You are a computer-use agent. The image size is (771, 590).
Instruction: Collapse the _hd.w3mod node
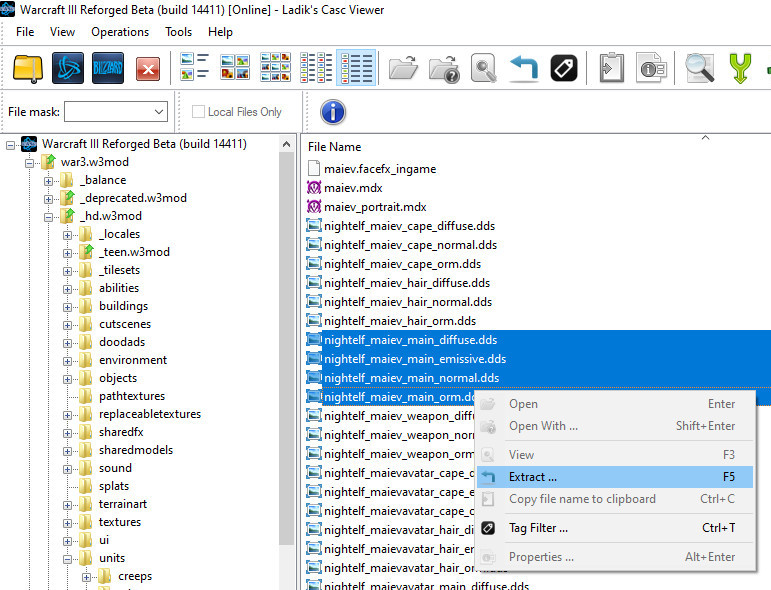48,217
